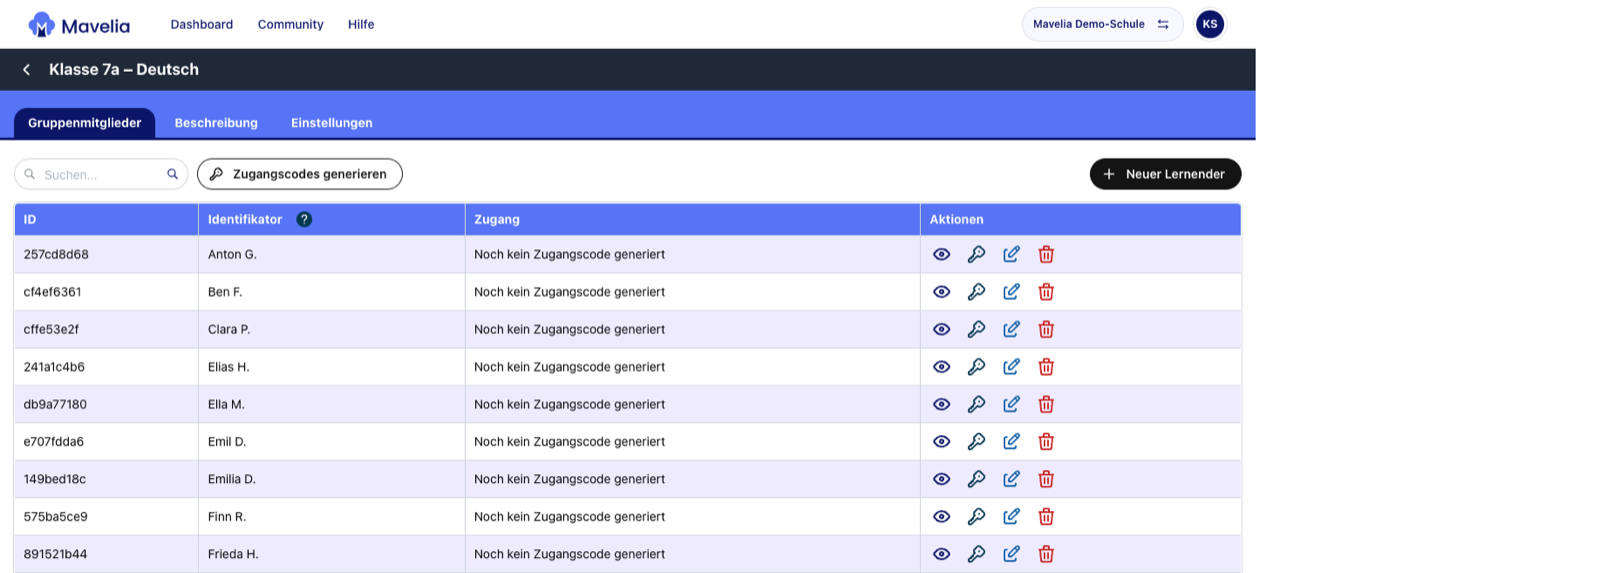This screenshot has height=573, width=1600.
Task: Delete Ben F. from the group
Action: tap(1046, 292)
